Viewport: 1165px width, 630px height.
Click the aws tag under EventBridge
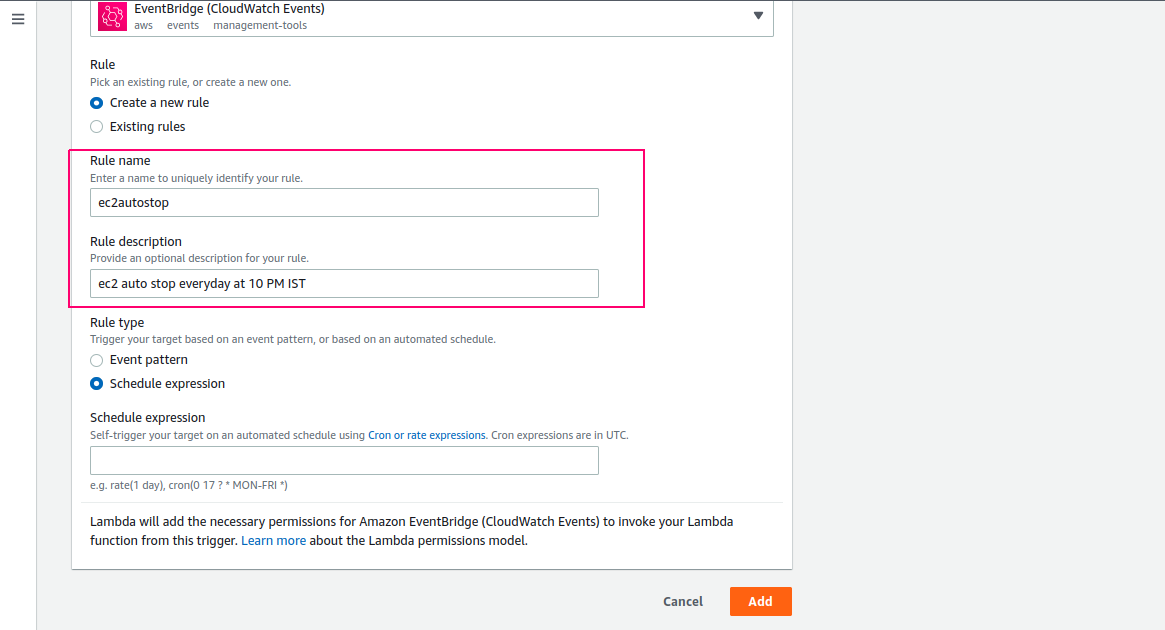coord(143,25)
